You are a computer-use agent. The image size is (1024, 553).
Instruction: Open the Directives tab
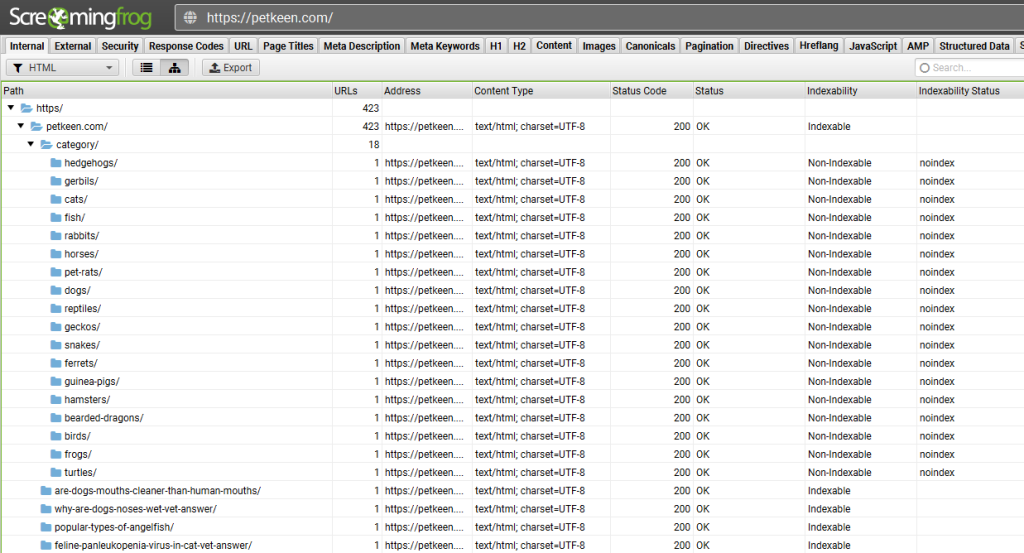(x=767, y=46)
